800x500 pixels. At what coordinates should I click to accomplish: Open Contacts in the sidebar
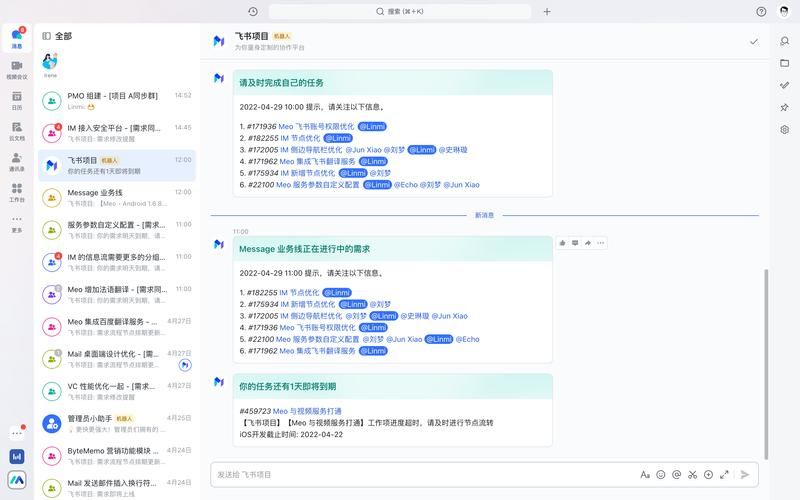point(17,162)
